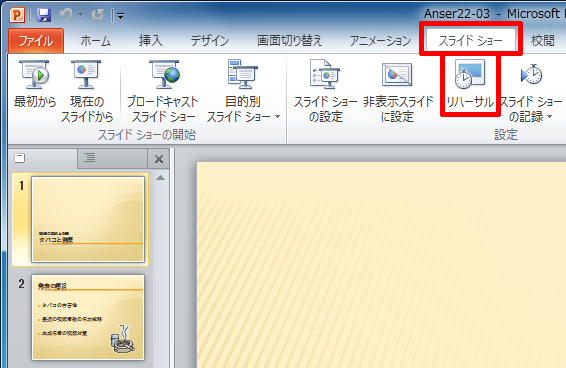Click the Undo arrow icon
566x368 pixels.
(66, 15)
